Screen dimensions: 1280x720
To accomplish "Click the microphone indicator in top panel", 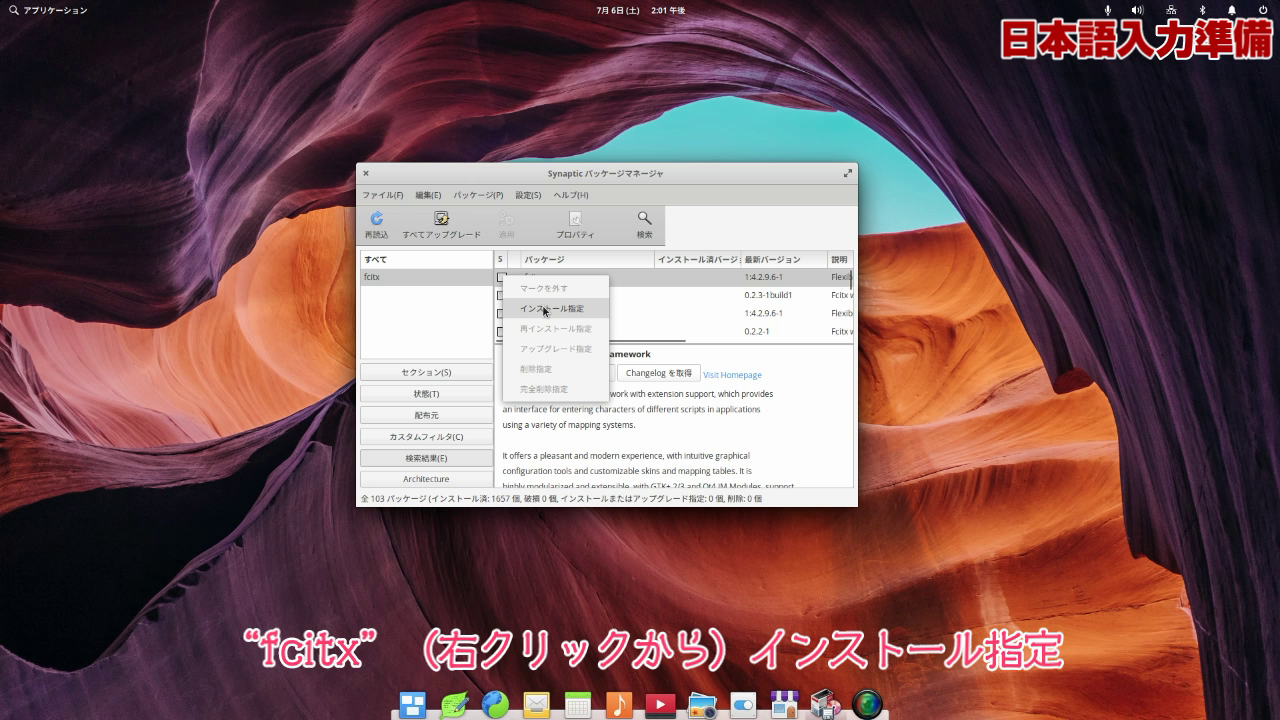I will point(1107,10).
